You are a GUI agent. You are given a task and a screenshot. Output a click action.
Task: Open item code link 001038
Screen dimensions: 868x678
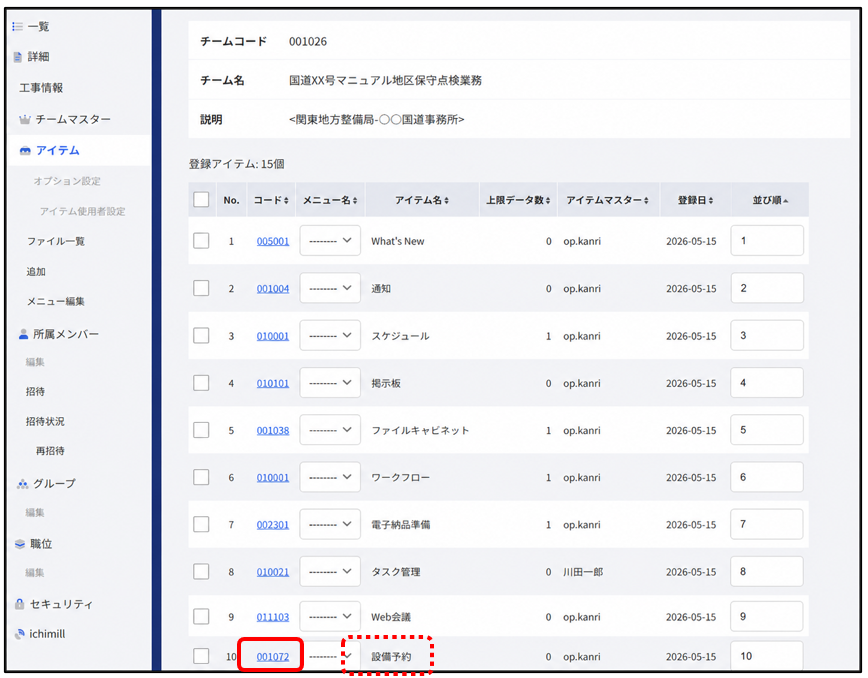[x=273, y=430]
